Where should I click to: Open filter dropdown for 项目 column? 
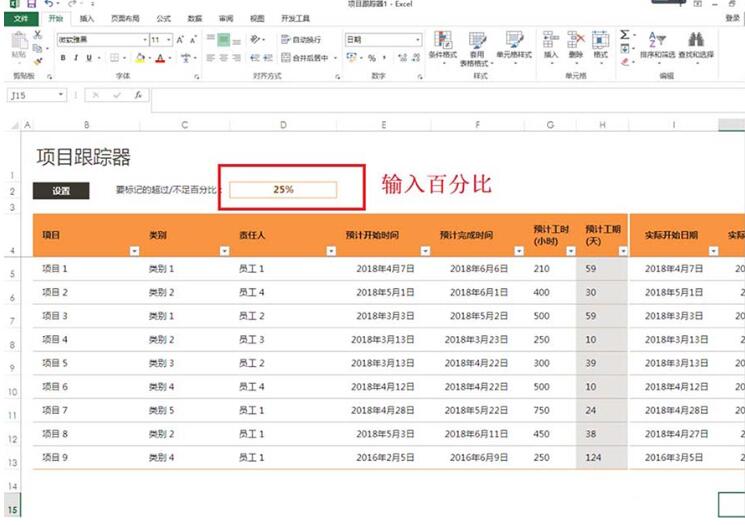134,251
